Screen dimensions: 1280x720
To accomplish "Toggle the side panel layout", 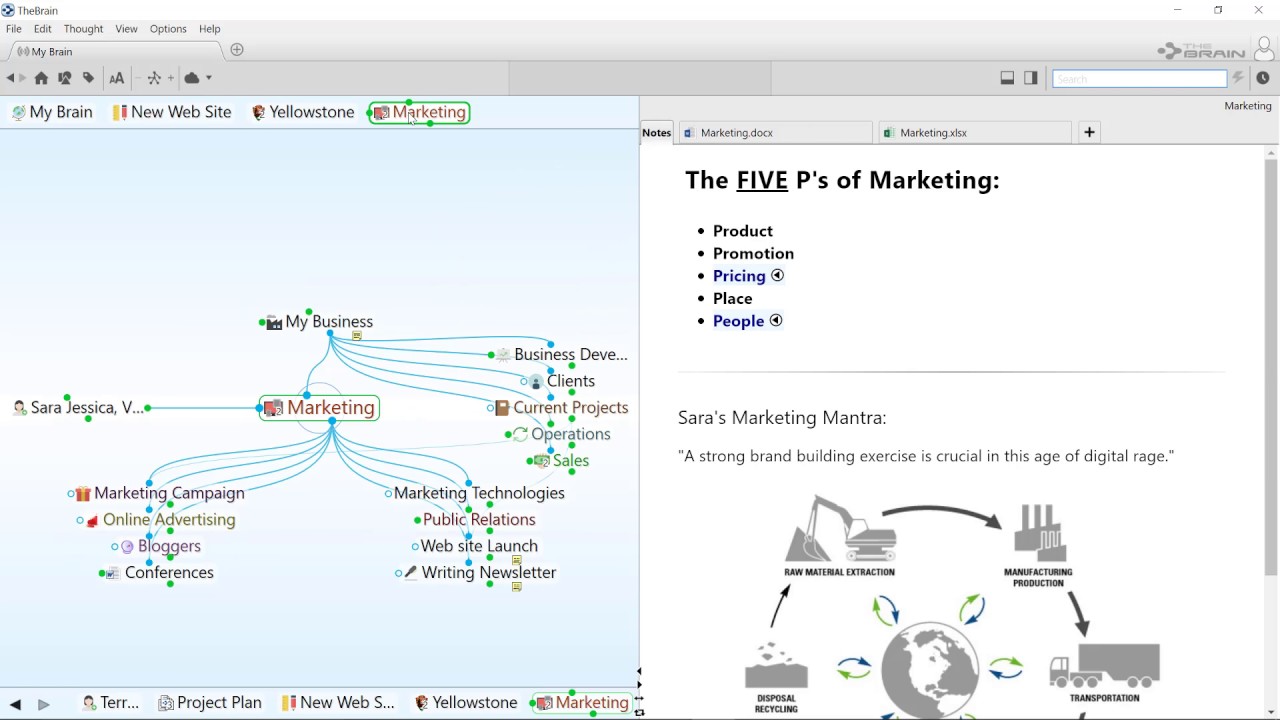I will pos(1031,78).
